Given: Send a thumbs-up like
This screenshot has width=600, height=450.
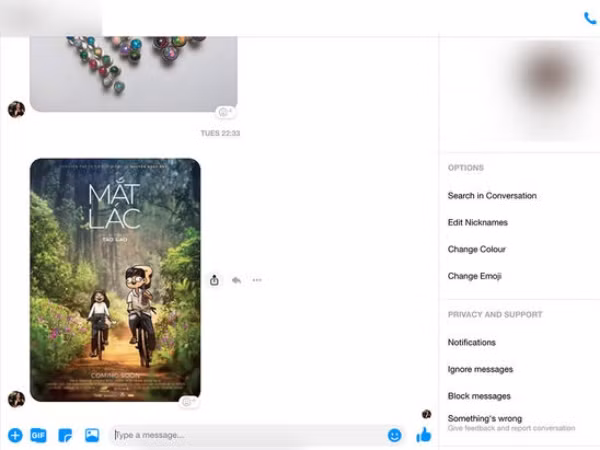Looking at the screenshot, I should [424, 434].
